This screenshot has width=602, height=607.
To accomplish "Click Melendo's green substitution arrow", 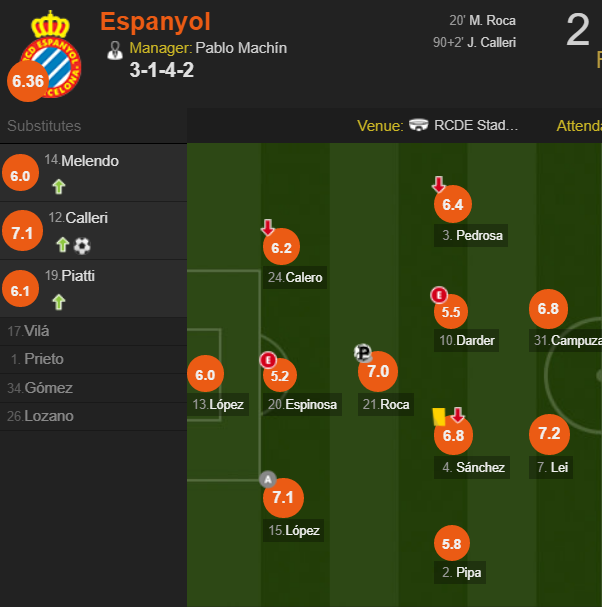I will [x=59, y=187].
